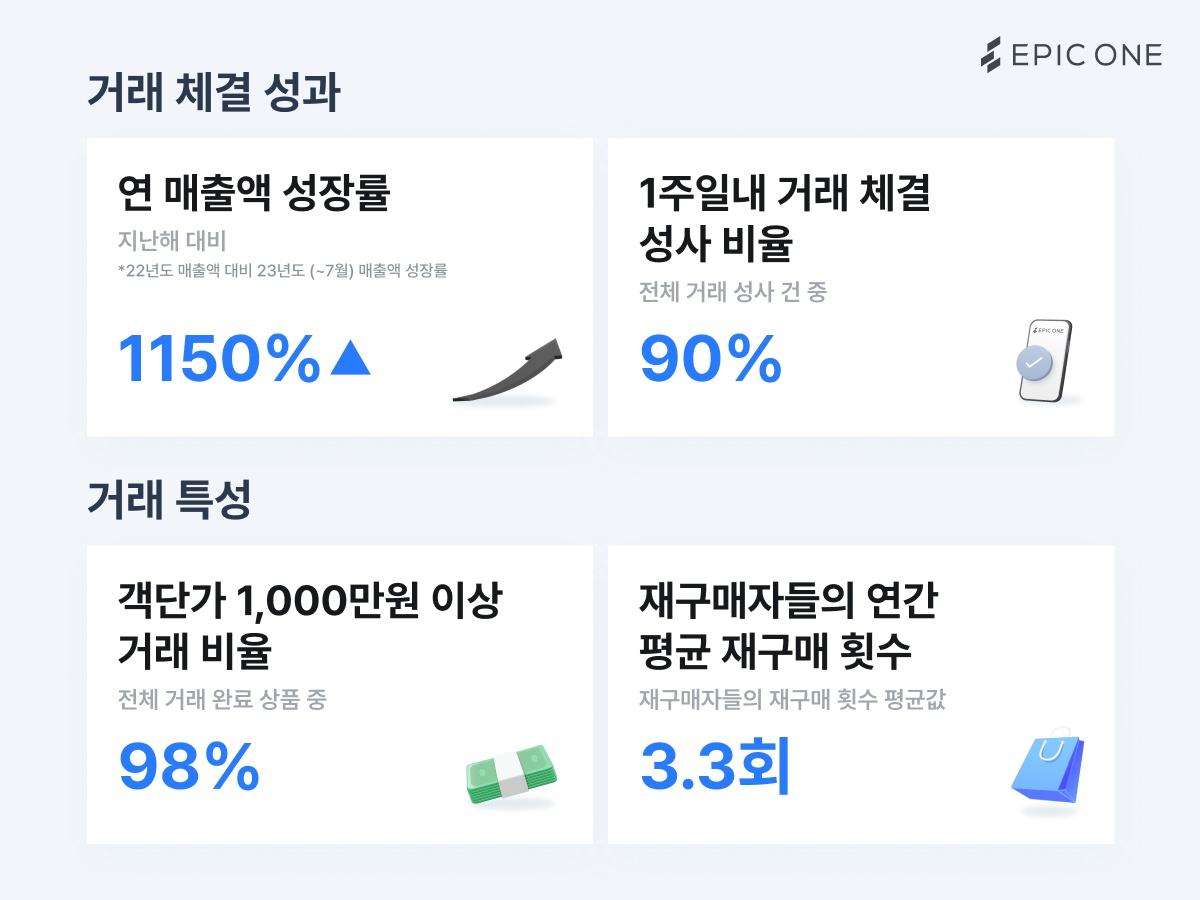The image size is (1200, 900).
Task: Click the 1150% growth figure
Action: click(219, 359)
